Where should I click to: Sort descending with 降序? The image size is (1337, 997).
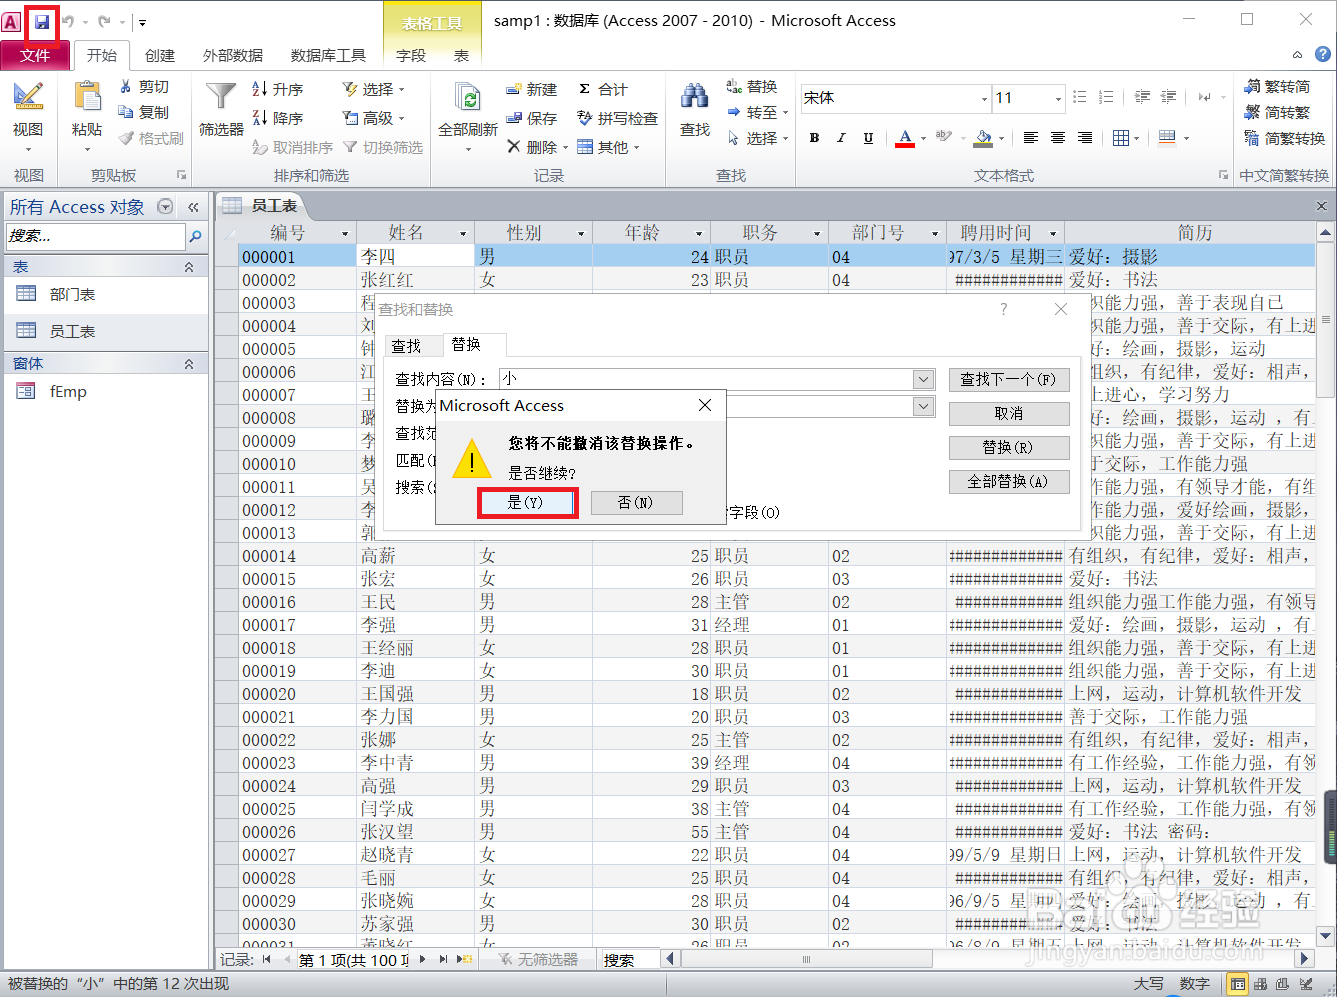(x=278, y=118)
